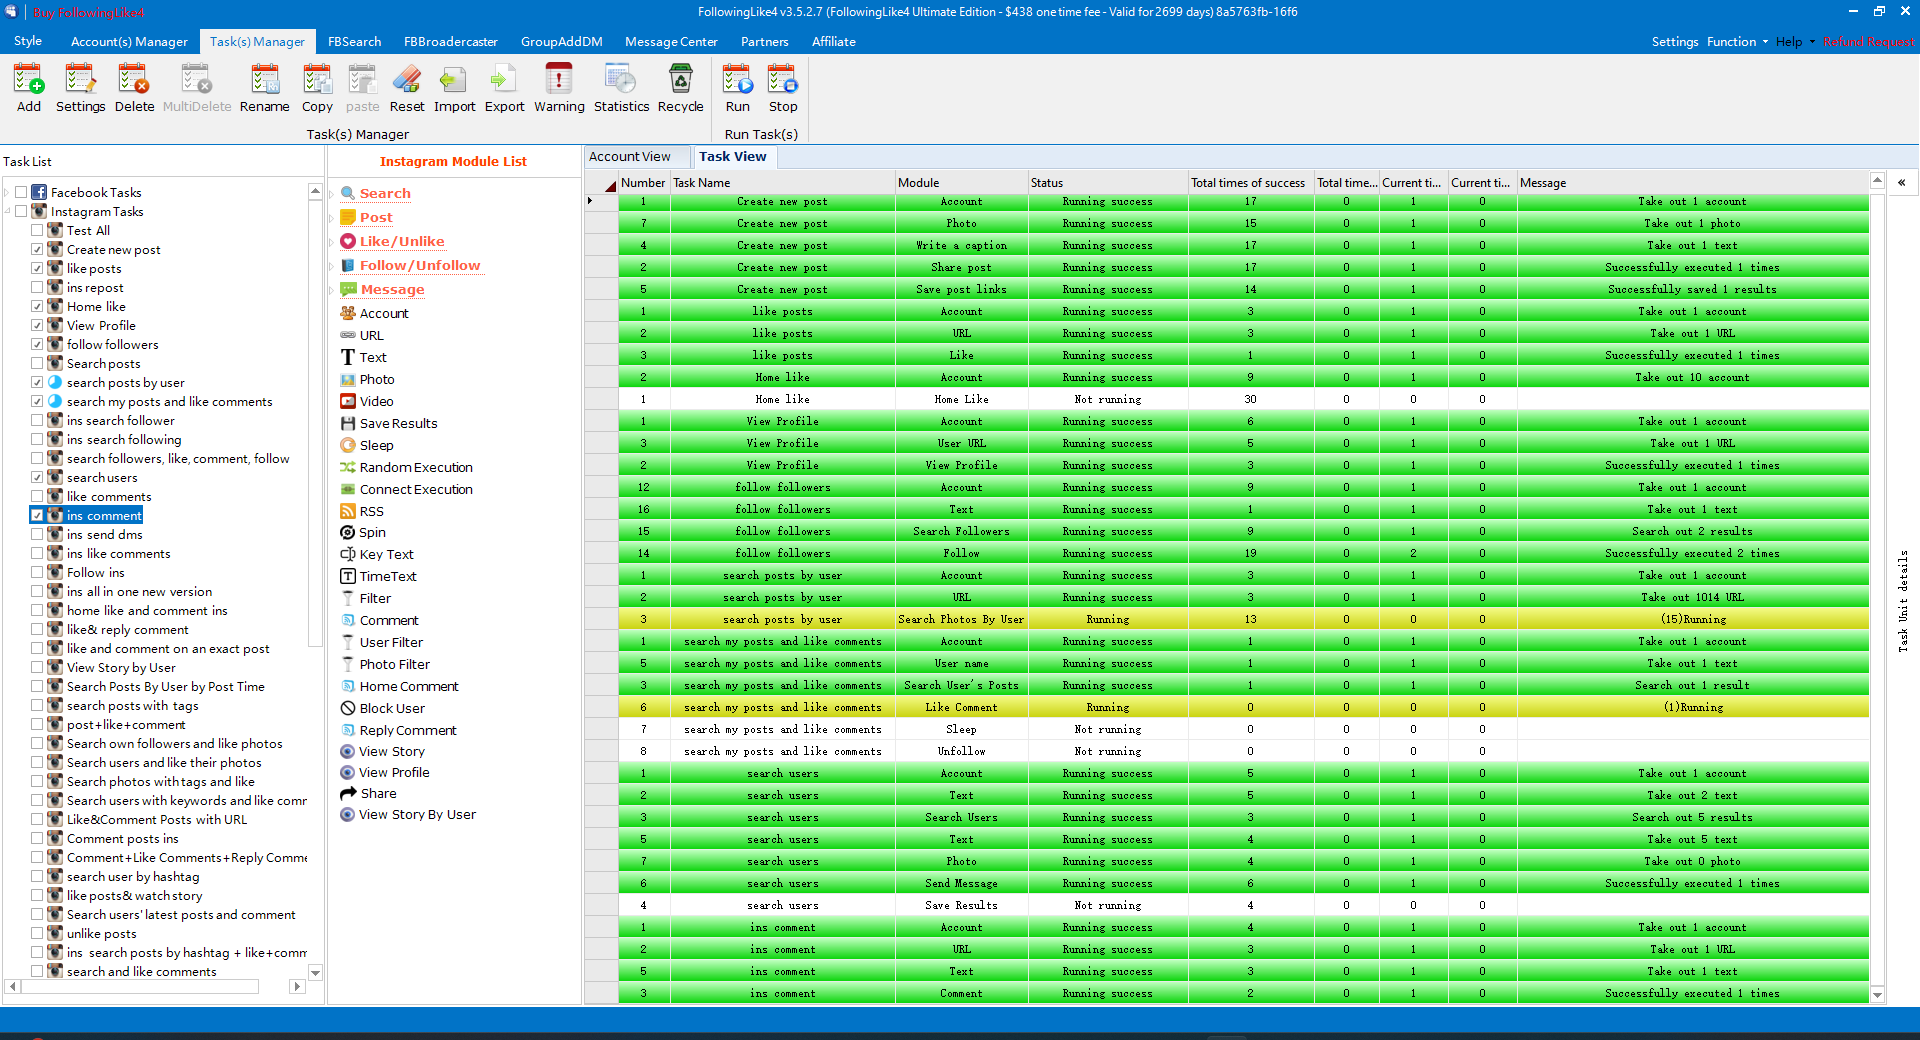Screen dimensions: 1920x1040
Task: Select the Block User module
Action: [x=392, y=708]
